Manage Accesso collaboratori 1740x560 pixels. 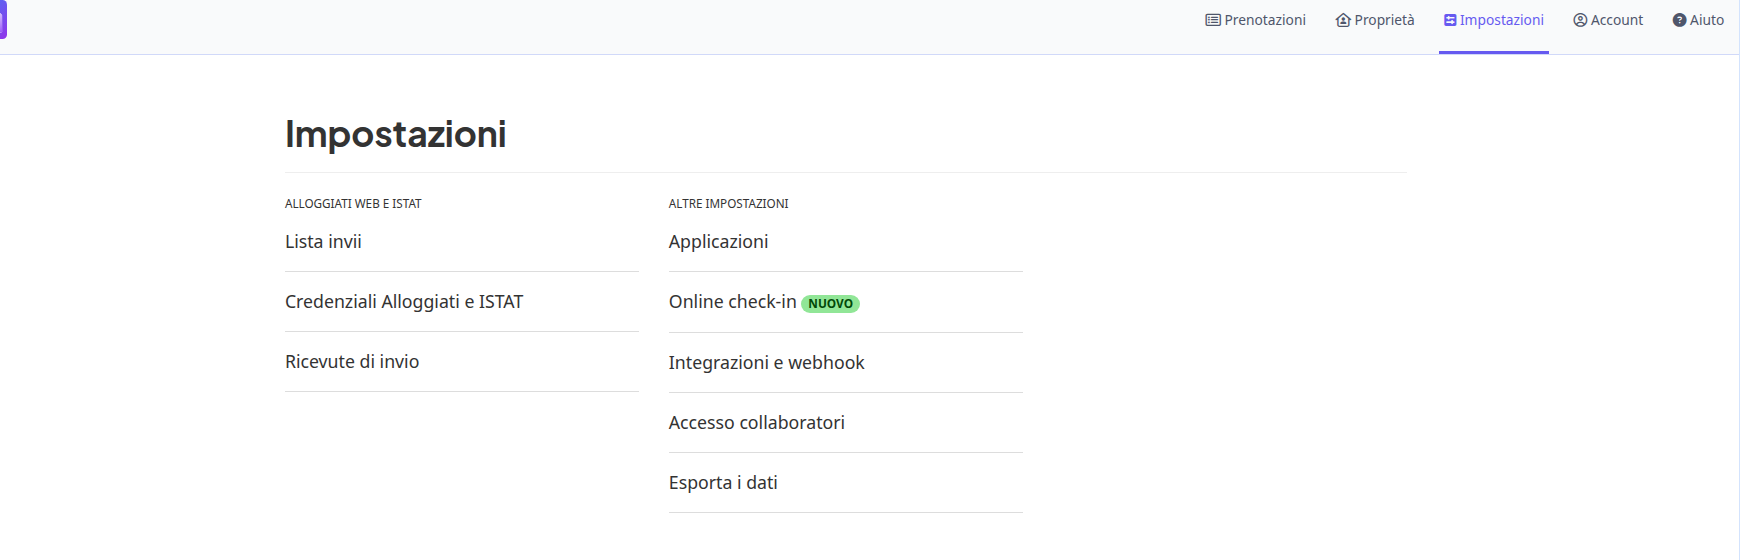[757, 423]
